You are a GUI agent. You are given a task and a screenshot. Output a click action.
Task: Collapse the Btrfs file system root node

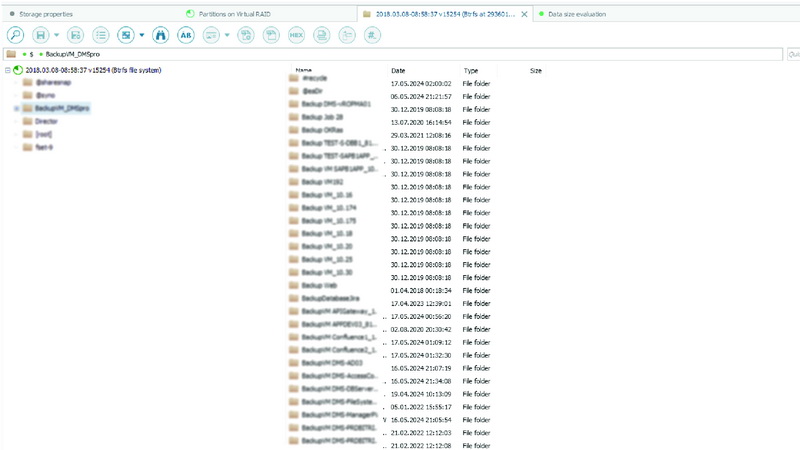8,70
